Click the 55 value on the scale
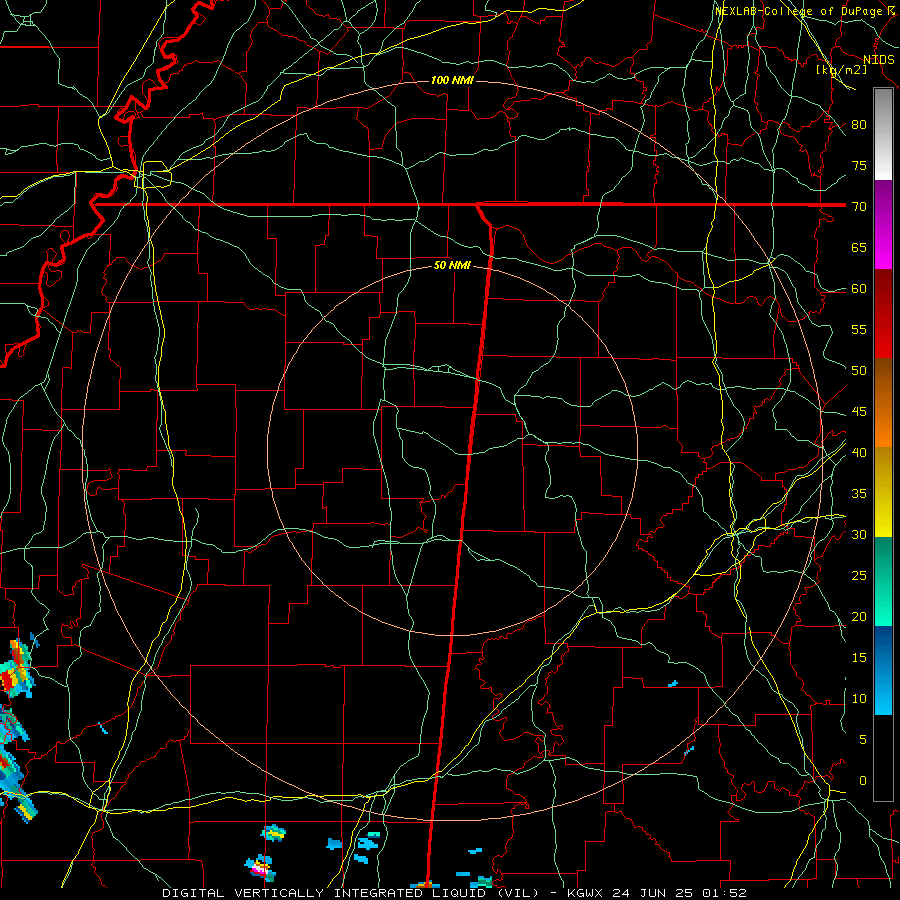Image resolution: width=900 pixels, height=900 pixels. pos(859,330)
